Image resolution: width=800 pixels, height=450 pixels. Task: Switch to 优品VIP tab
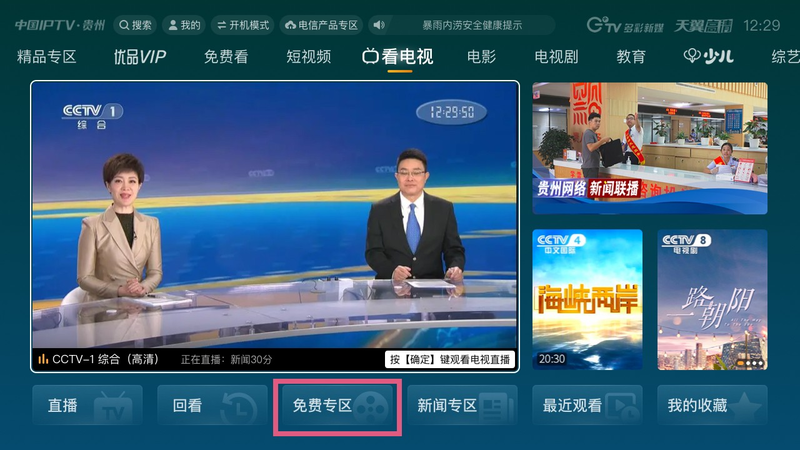[x=140, y=57]
